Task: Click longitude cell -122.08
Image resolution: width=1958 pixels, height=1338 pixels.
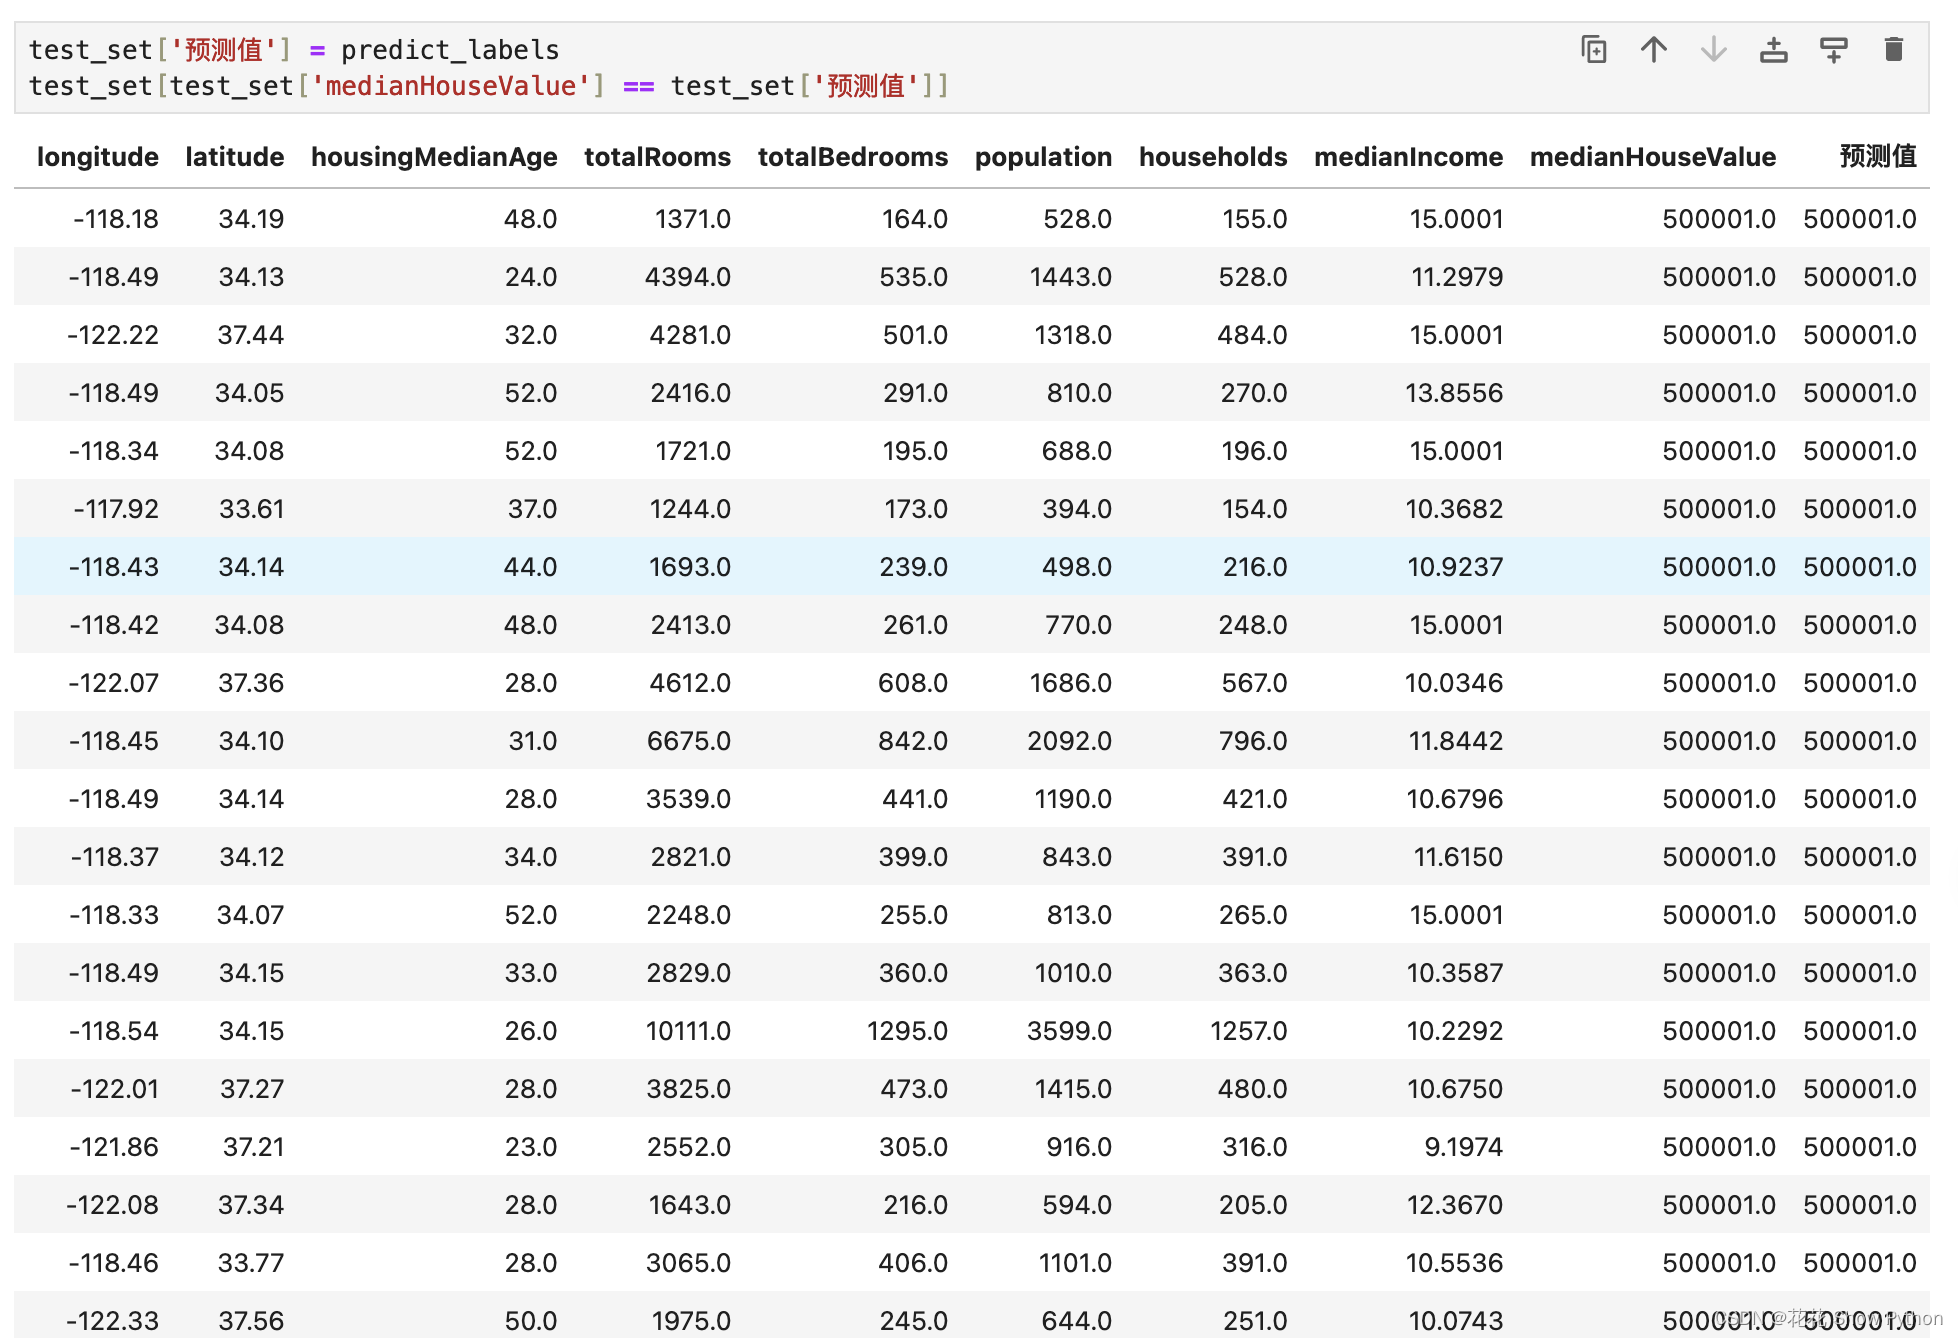Action: [x=112, y=1205]
